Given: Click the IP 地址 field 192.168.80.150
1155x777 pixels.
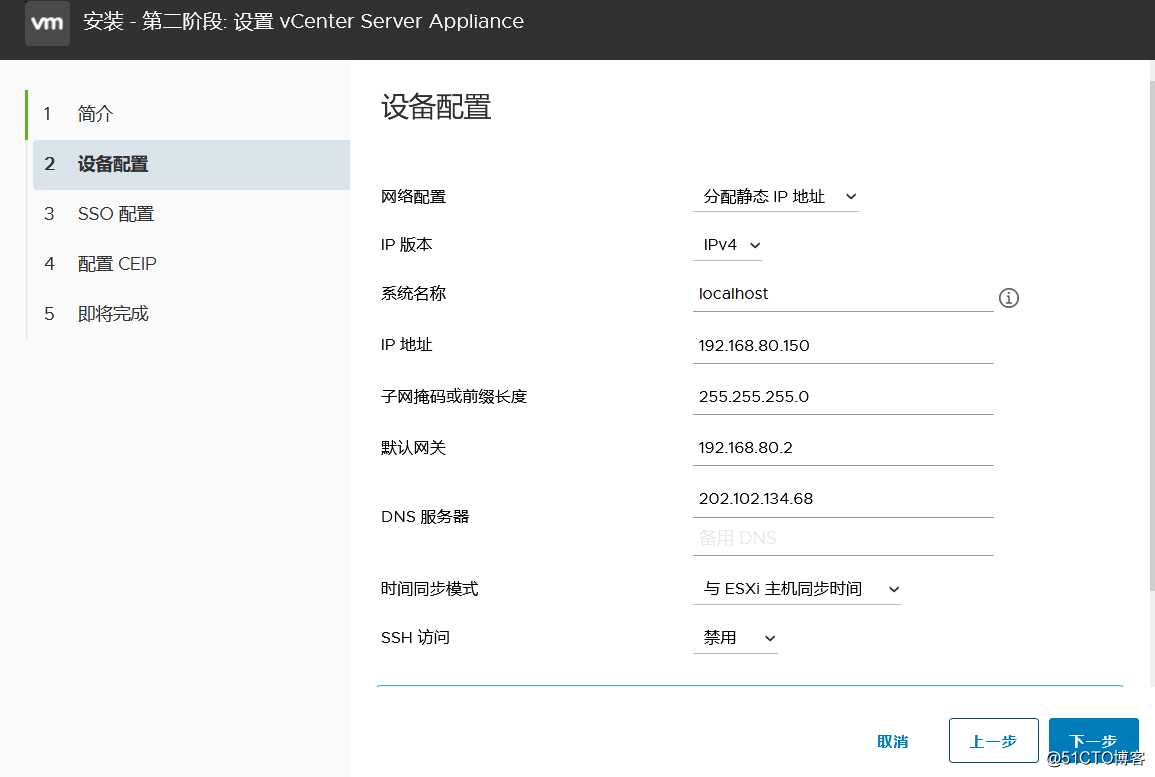Looking at the screenshot, I should [843, 345].
